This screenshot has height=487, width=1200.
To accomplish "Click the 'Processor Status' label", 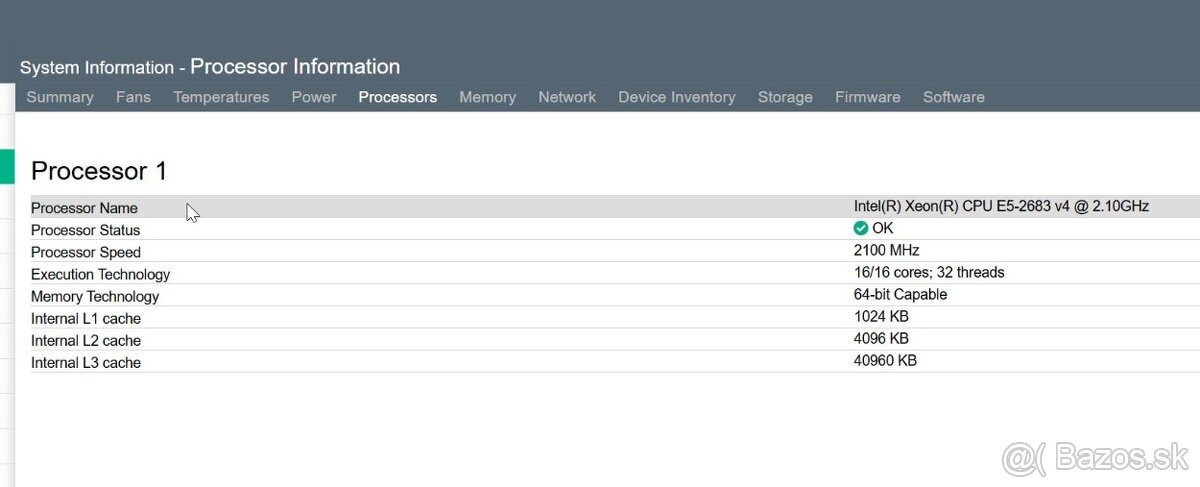I will [x=86, y=230].
